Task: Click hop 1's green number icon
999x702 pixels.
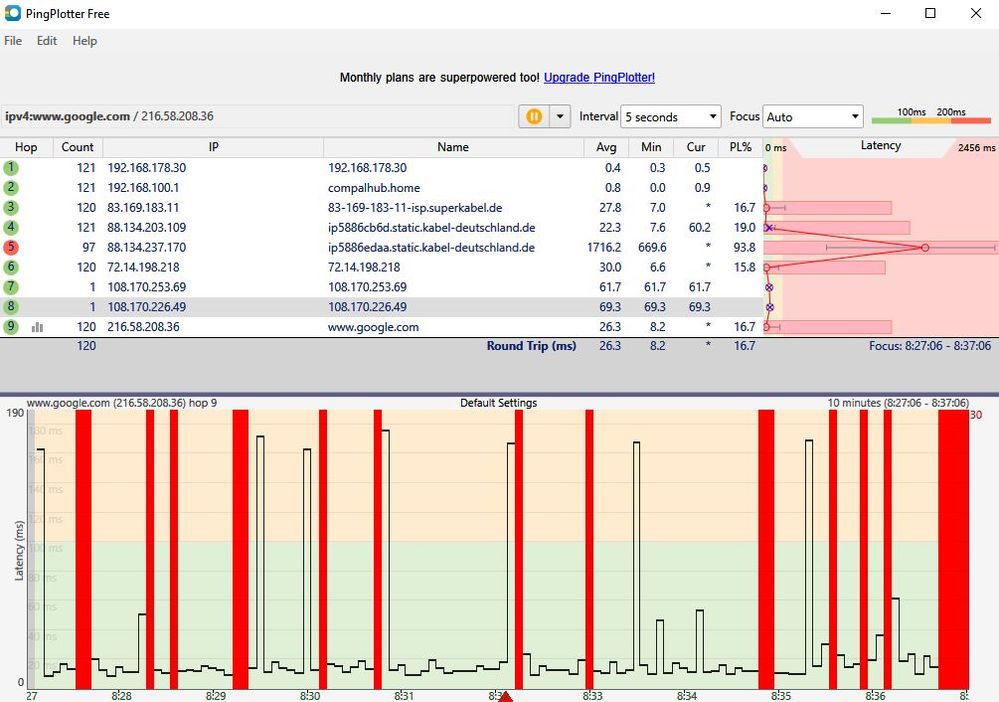Action: [13, 168]
